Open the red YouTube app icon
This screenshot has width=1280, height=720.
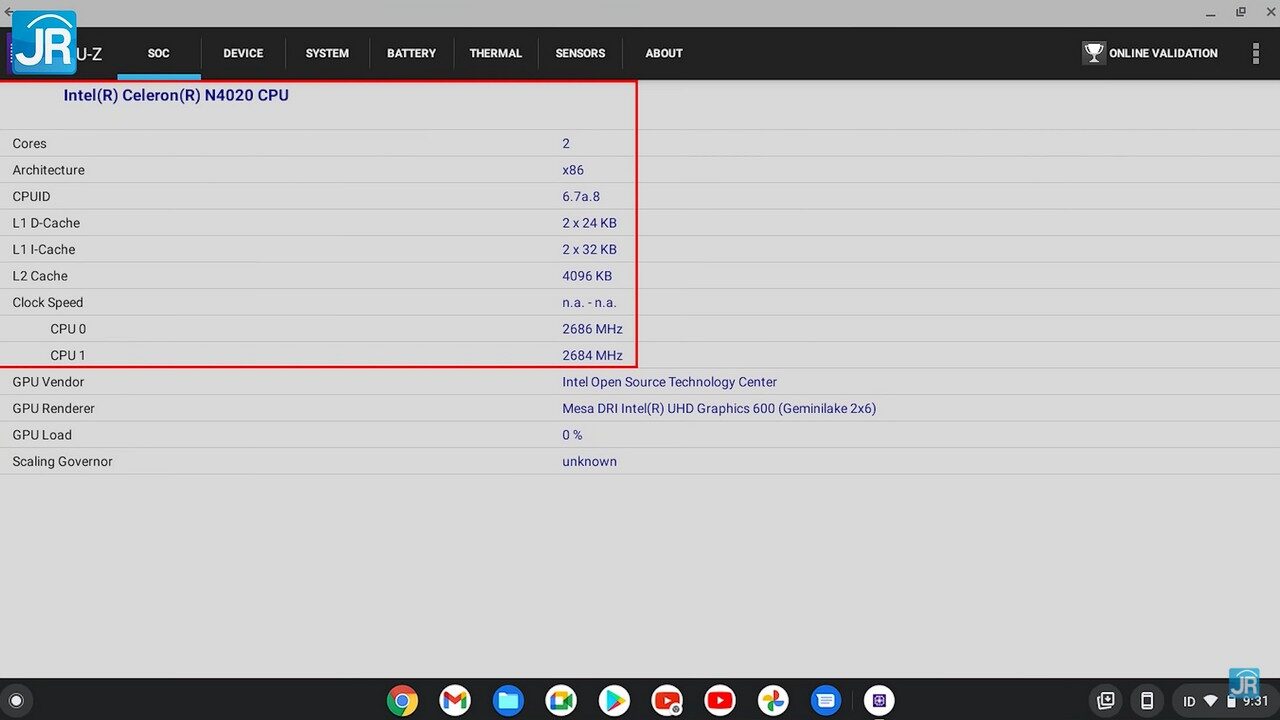[x=720, y=701]
